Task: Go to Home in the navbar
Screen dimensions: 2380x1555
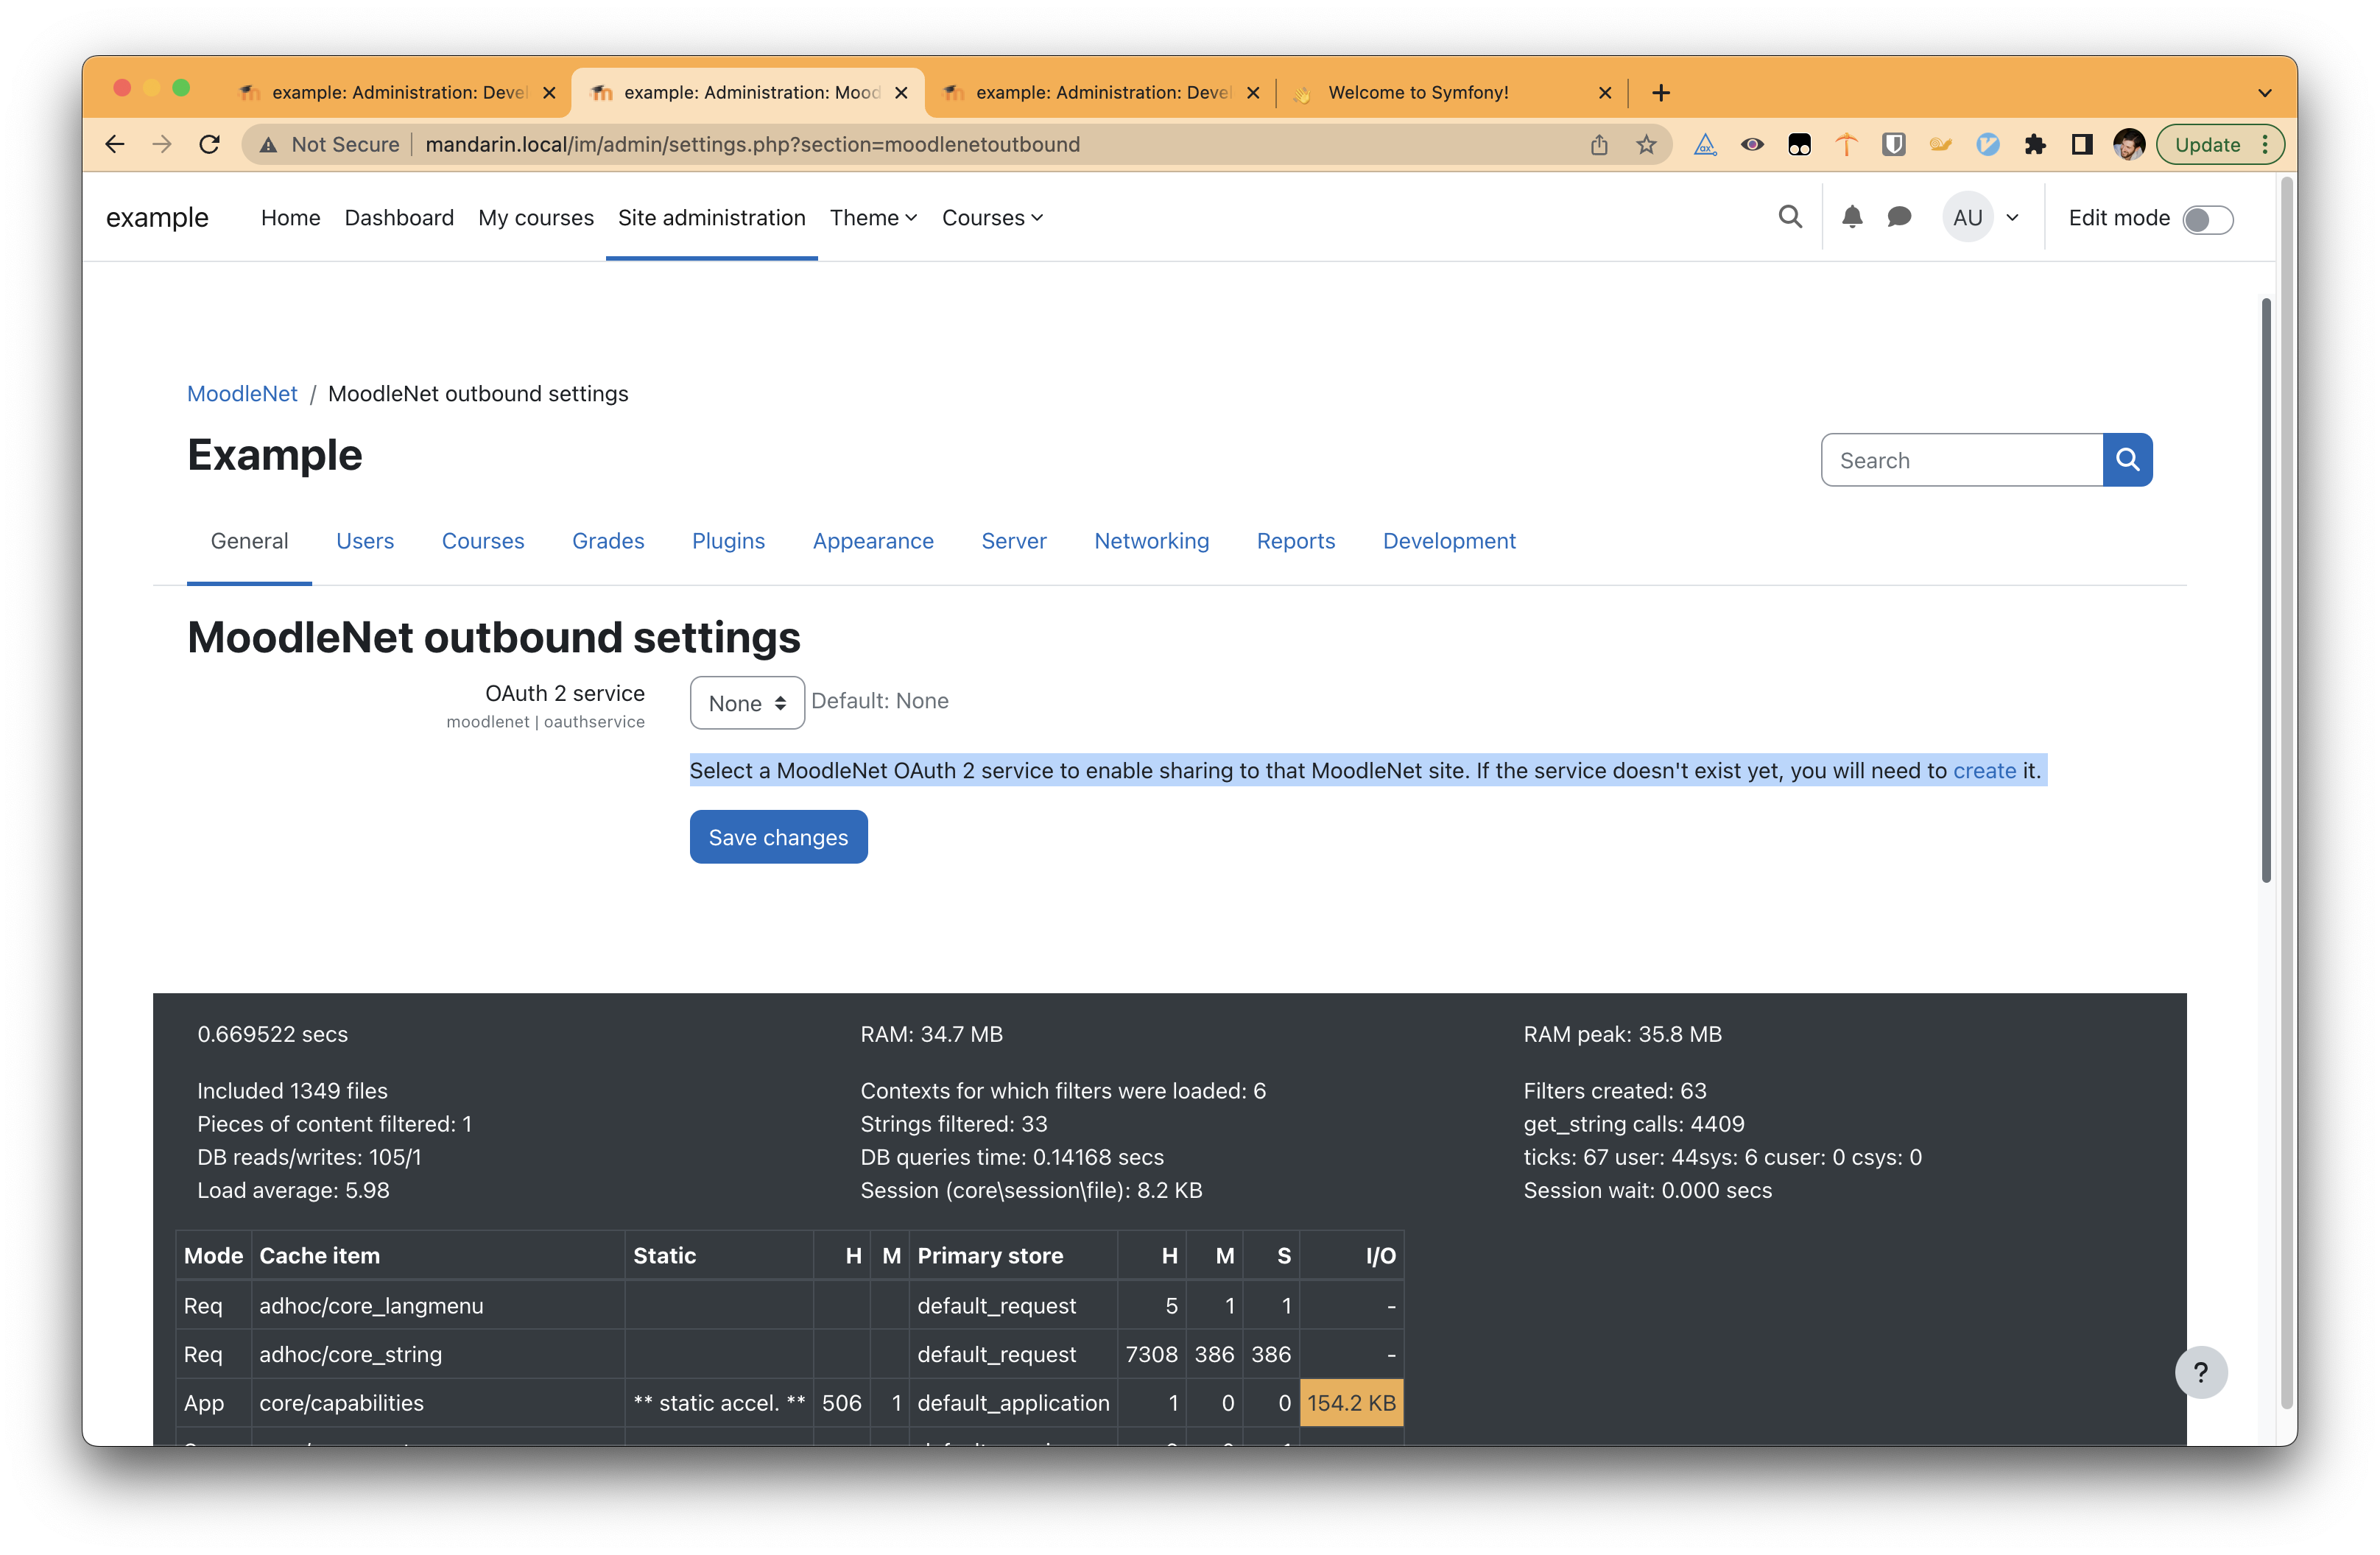Action: [290, 217]
